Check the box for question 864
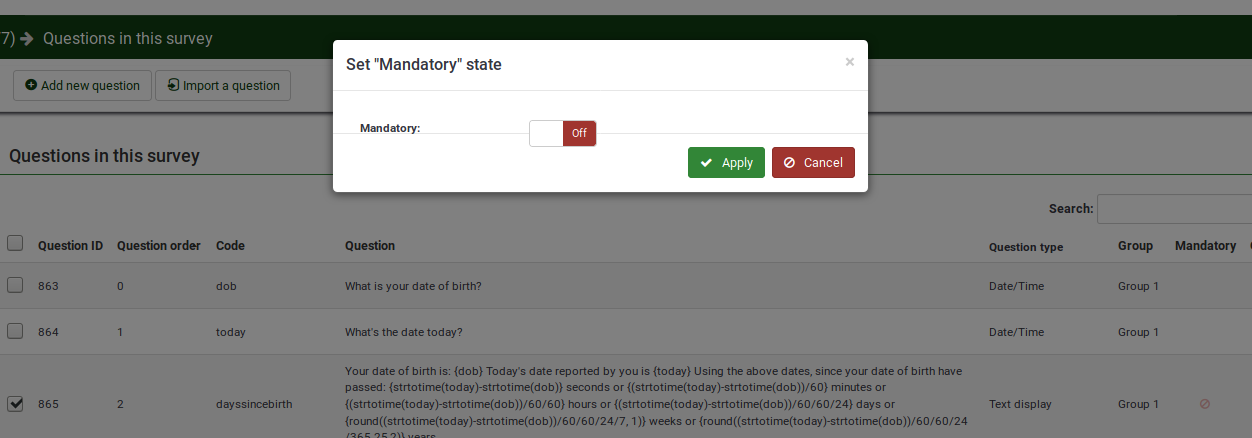Screen dimensions: 1252x438 tap(15, 331)
